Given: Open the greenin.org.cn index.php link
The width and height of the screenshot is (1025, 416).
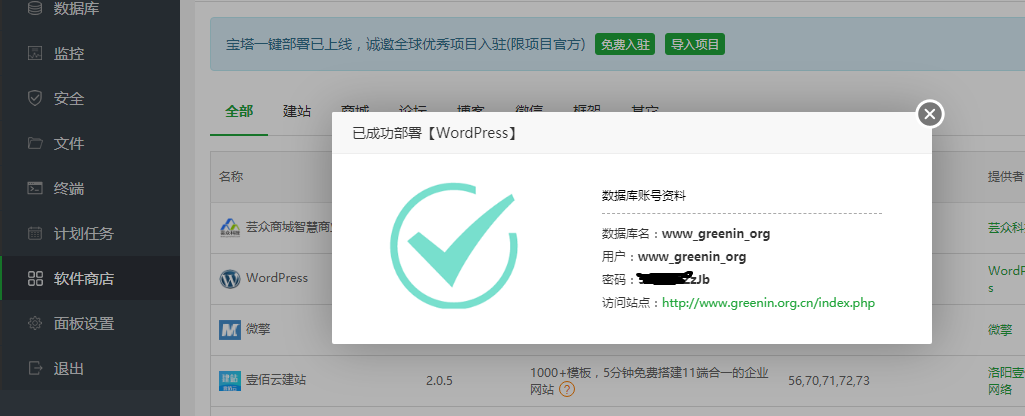Looking at the screenshot, I should click(x=768, y=303).
